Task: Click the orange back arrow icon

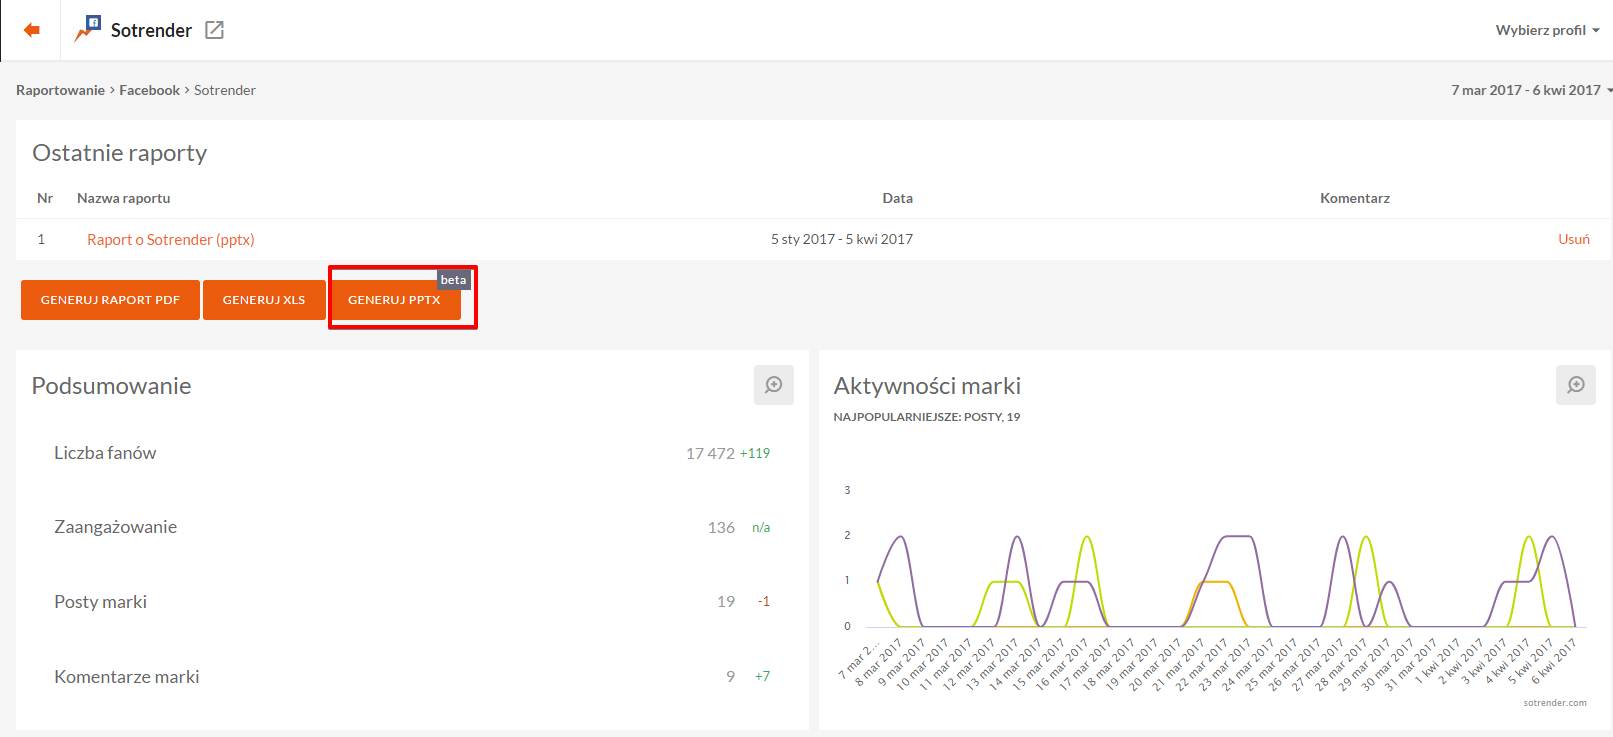Action: click(32, 30)
